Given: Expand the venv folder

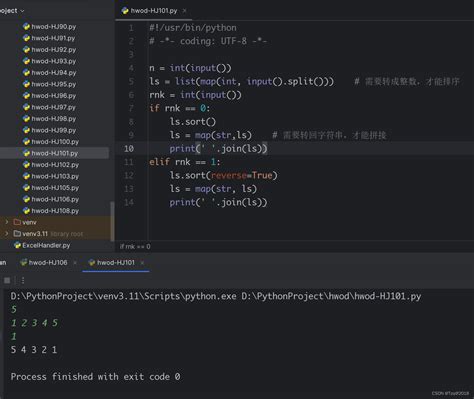Looking at the screenshot, I should (x=7, y=222).
